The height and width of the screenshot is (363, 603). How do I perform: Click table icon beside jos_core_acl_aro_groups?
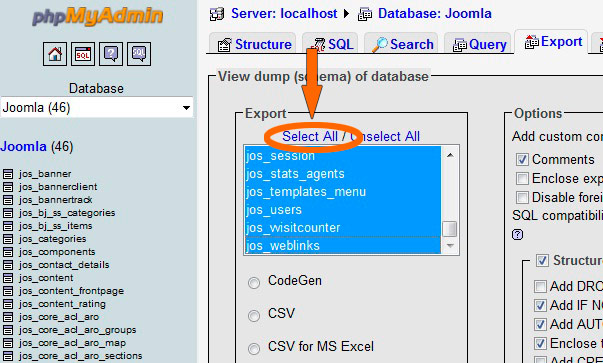(8, 330)
